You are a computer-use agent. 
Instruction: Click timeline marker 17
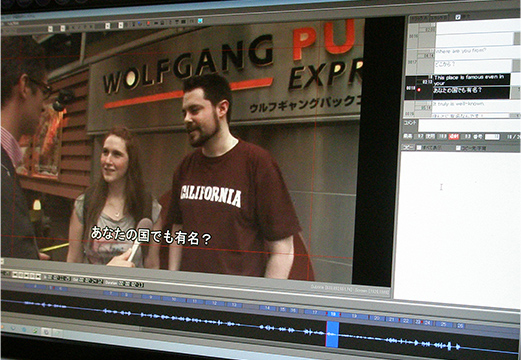(x=315, y=312)
